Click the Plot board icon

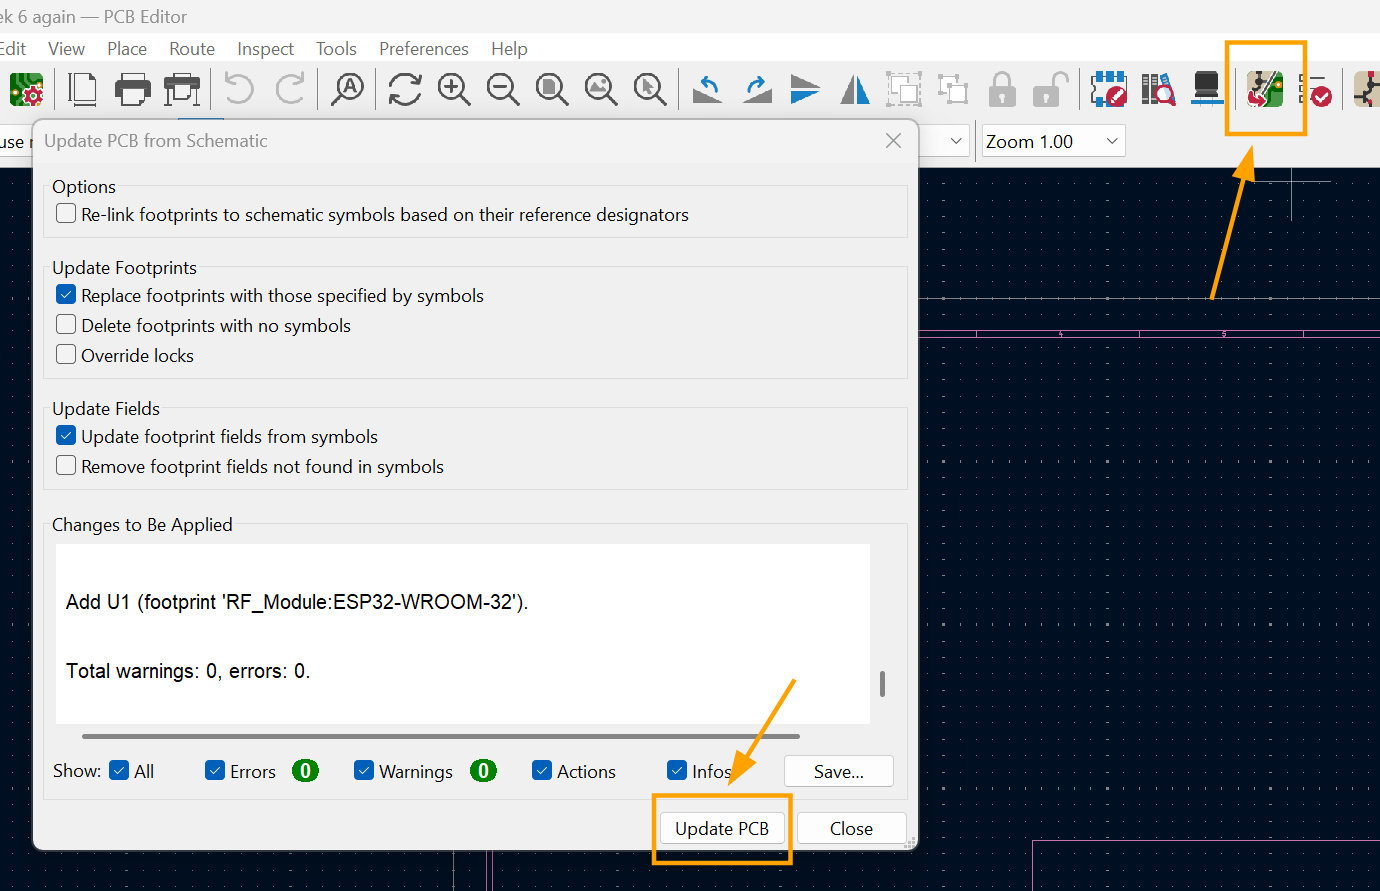182,89
